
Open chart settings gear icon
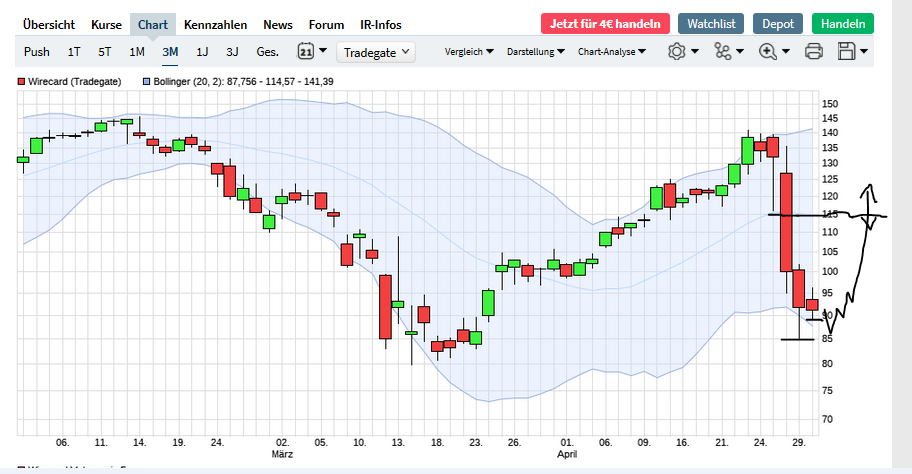677,51
